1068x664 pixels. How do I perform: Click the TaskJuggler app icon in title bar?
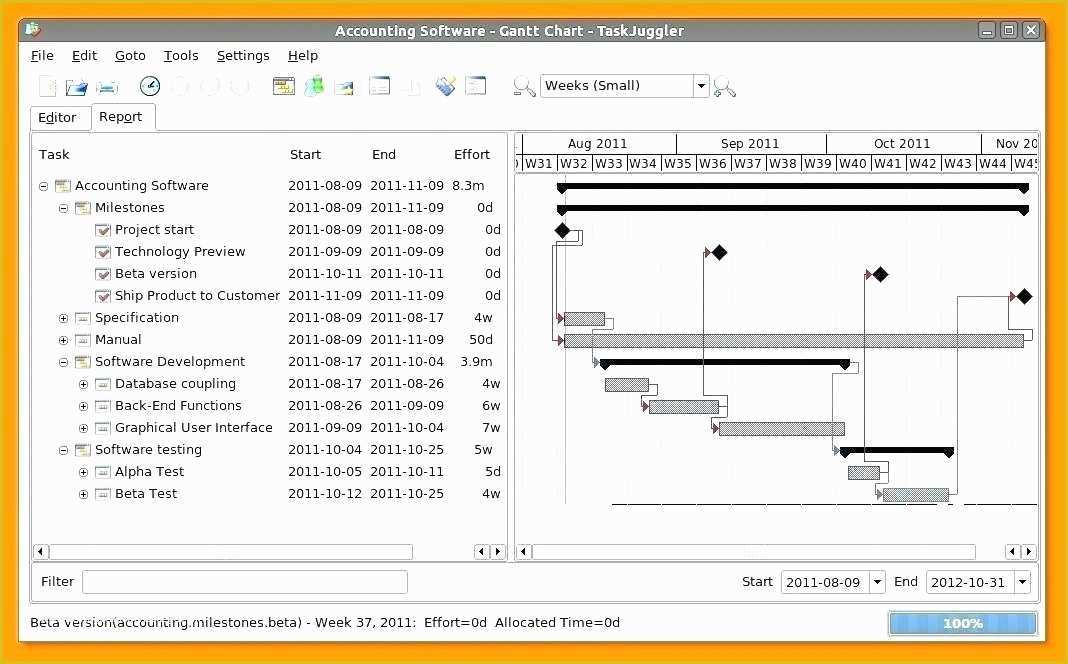[33, 29]
